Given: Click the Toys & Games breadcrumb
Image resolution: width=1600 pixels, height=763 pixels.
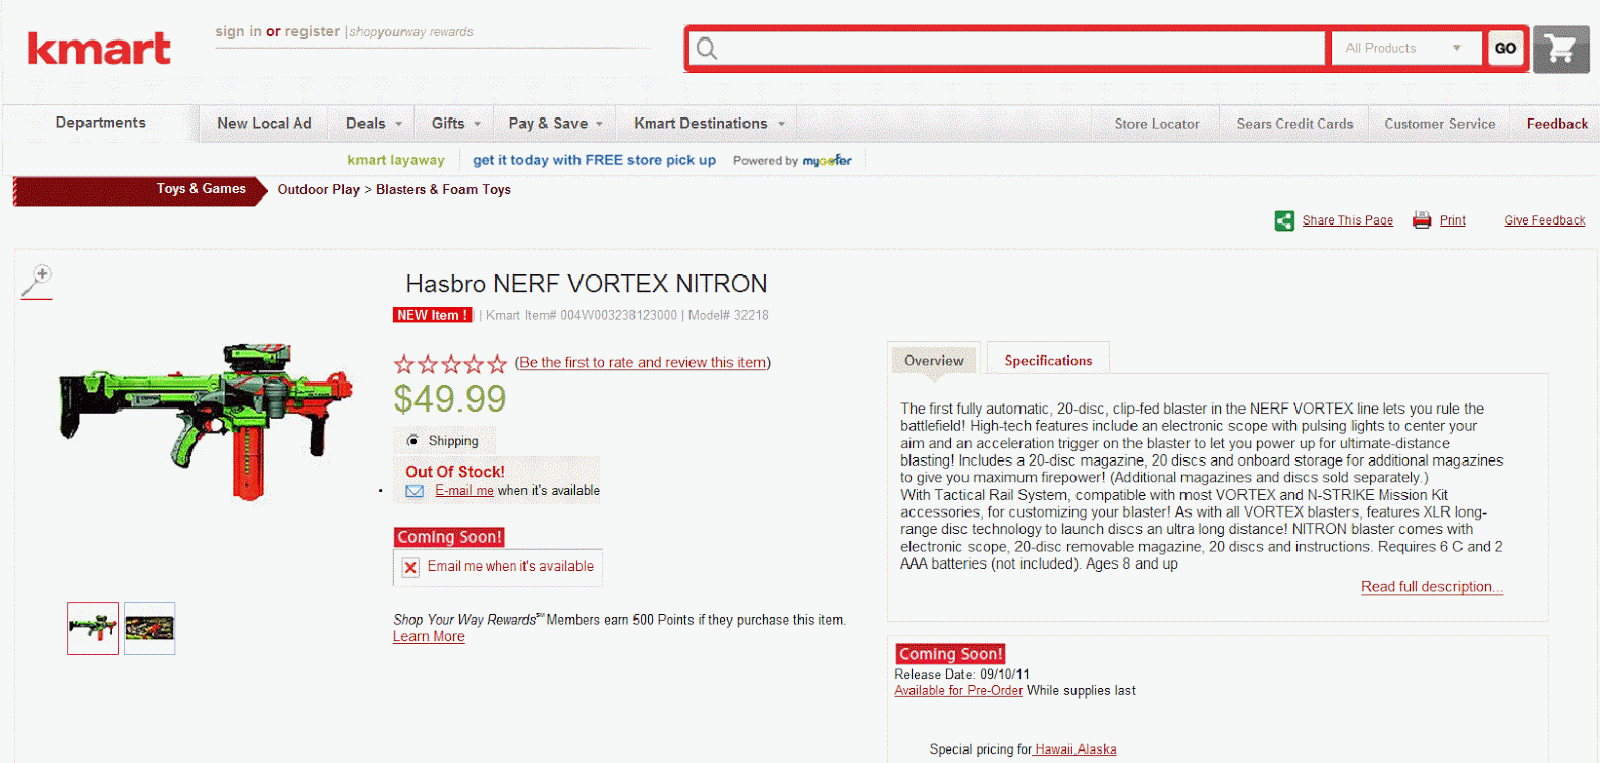Looking at the screenshot, I should (200, 188).
